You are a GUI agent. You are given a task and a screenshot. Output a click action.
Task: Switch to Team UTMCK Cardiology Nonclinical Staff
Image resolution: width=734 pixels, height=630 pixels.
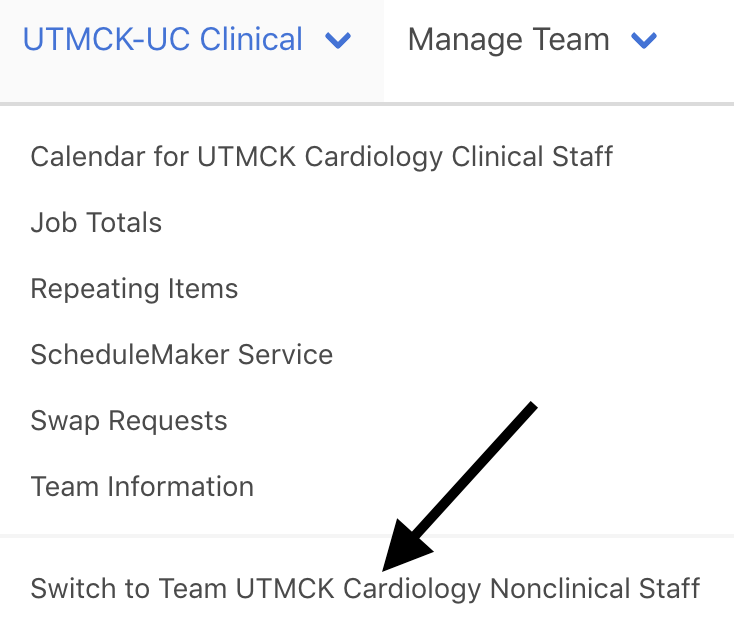pos(365,588)
